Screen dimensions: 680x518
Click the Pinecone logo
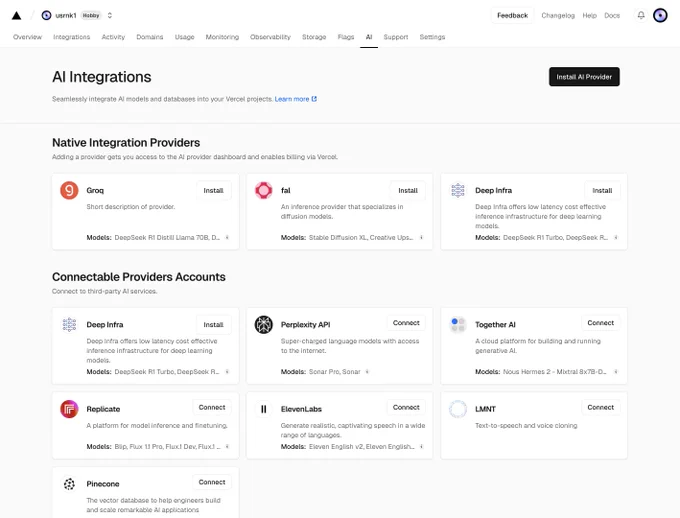coord(69,484)
